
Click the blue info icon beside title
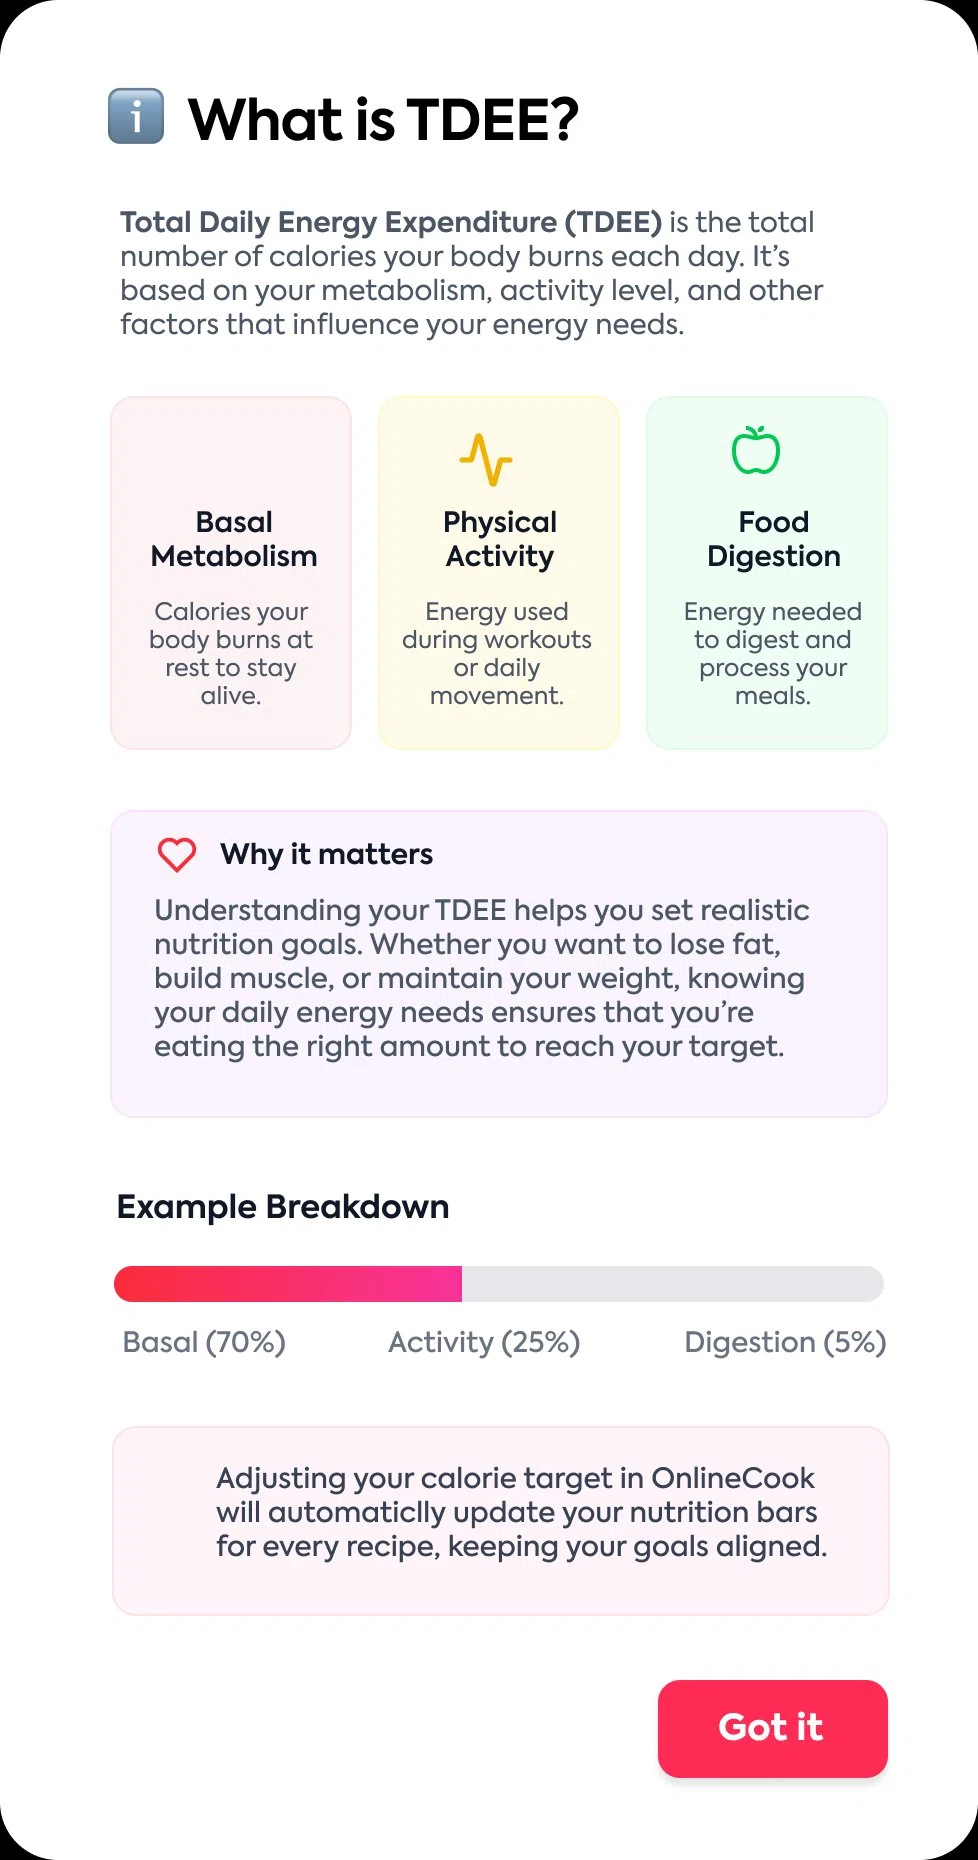(136, 117)
